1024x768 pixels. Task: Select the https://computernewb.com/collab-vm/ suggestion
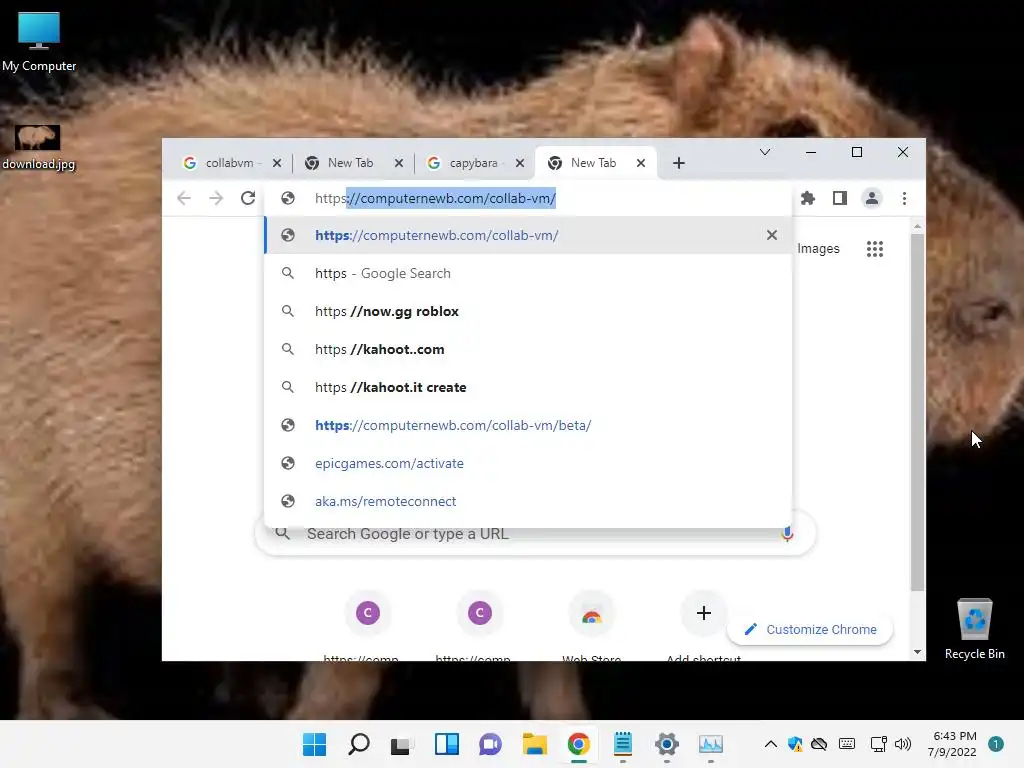click(528, 235)
